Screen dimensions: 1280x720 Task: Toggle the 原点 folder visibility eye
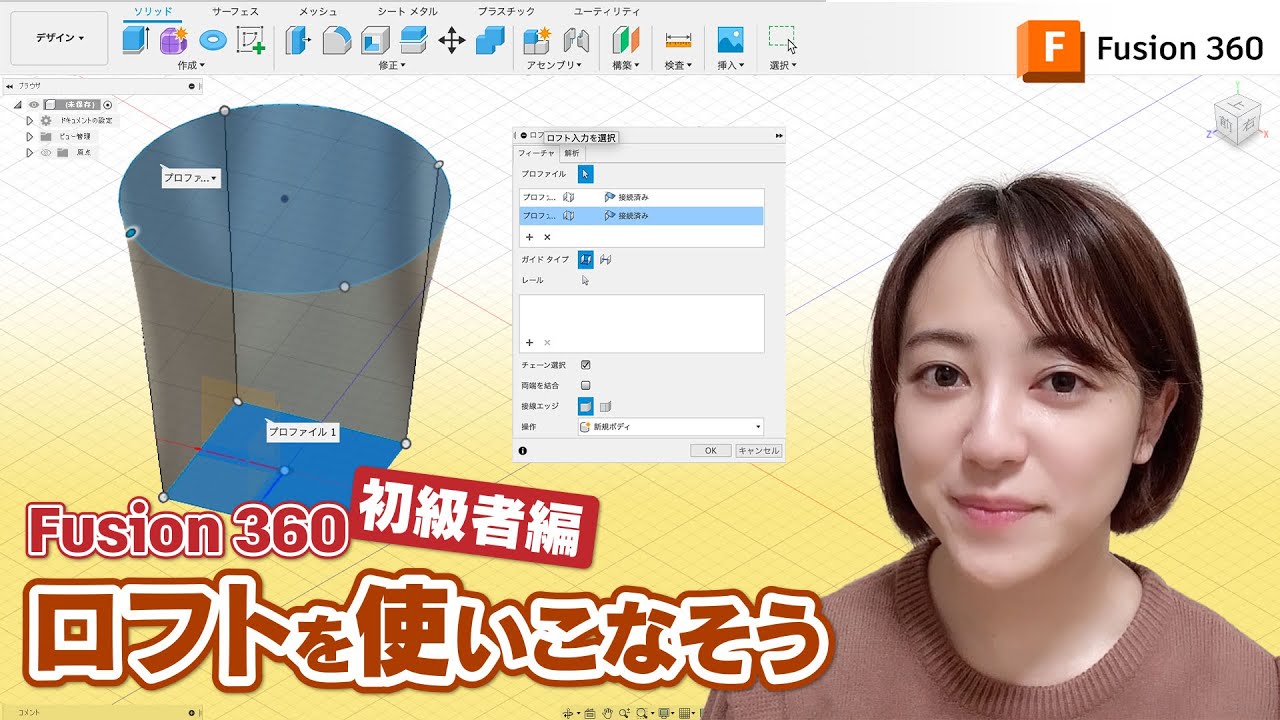pyautogui.click(x=46, y=152)
